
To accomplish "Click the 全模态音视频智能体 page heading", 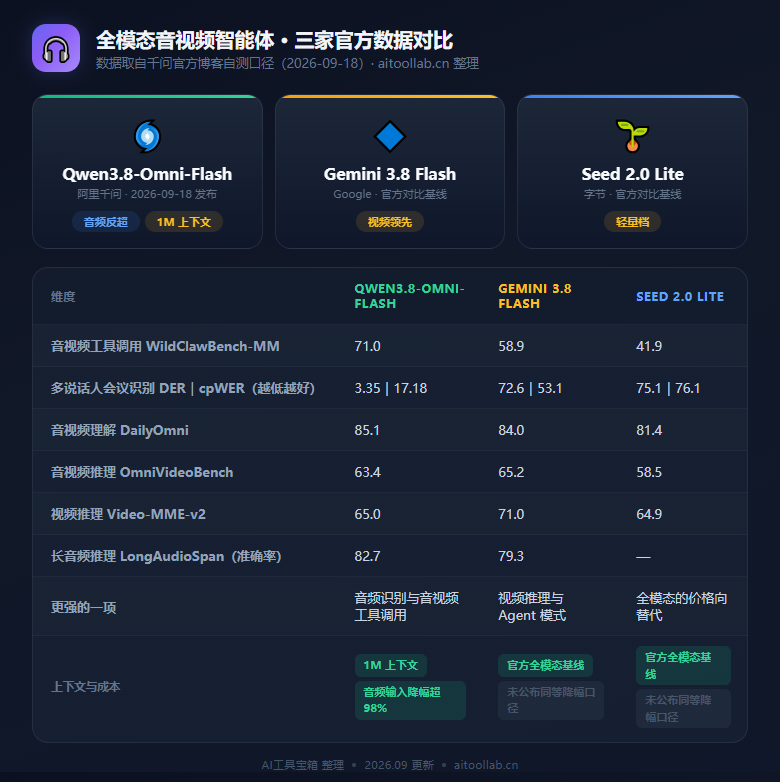I will pos(274,41).
